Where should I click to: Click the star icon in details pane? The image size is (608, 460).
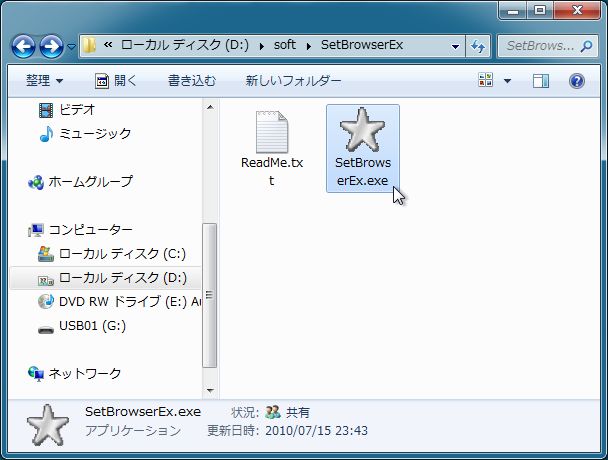[48, 425]
